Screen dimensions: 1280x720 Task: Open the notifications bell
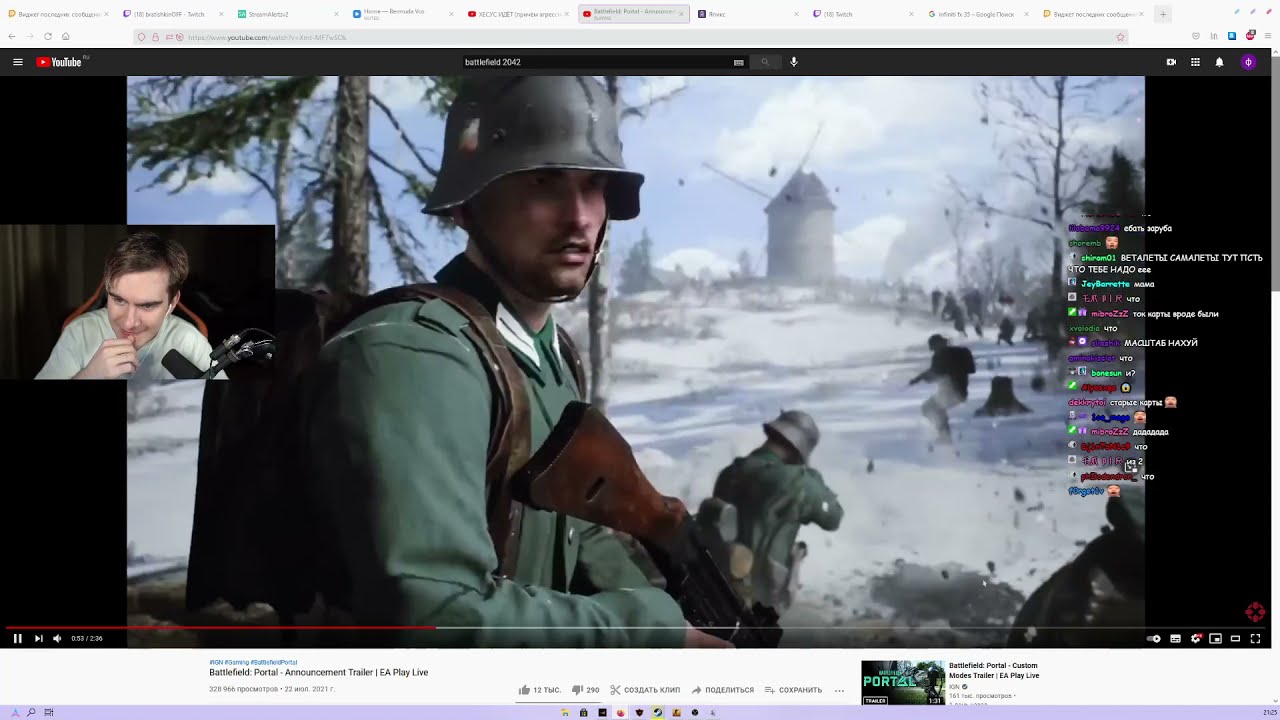pos(1219,62)
